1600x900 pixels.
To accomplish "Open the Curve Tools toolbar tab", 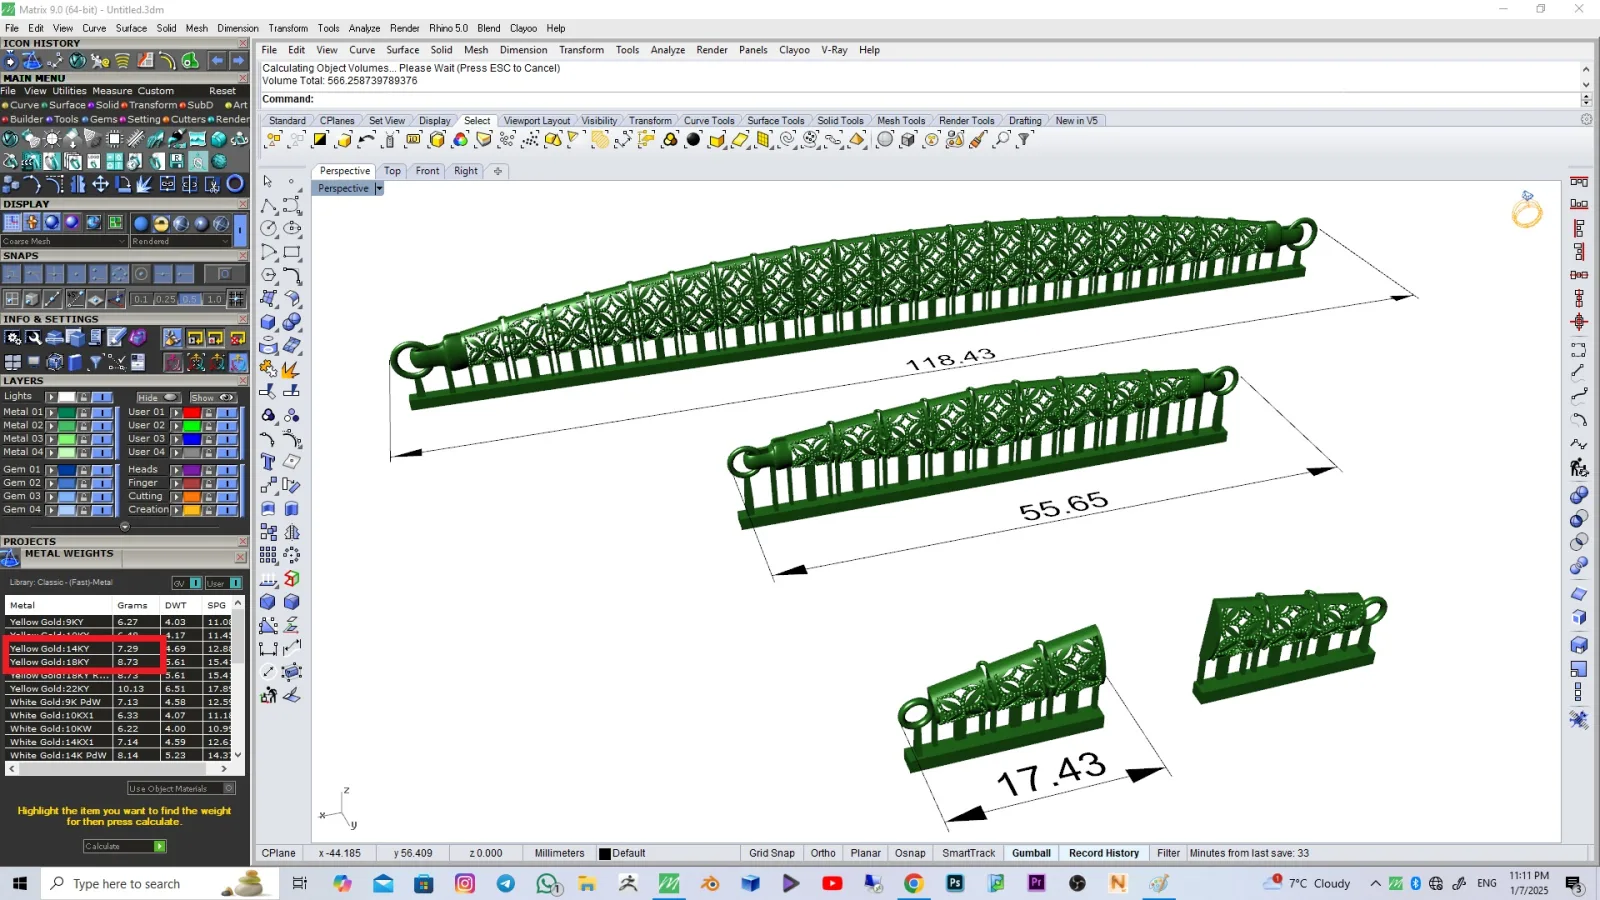I will tap(709, 121).
